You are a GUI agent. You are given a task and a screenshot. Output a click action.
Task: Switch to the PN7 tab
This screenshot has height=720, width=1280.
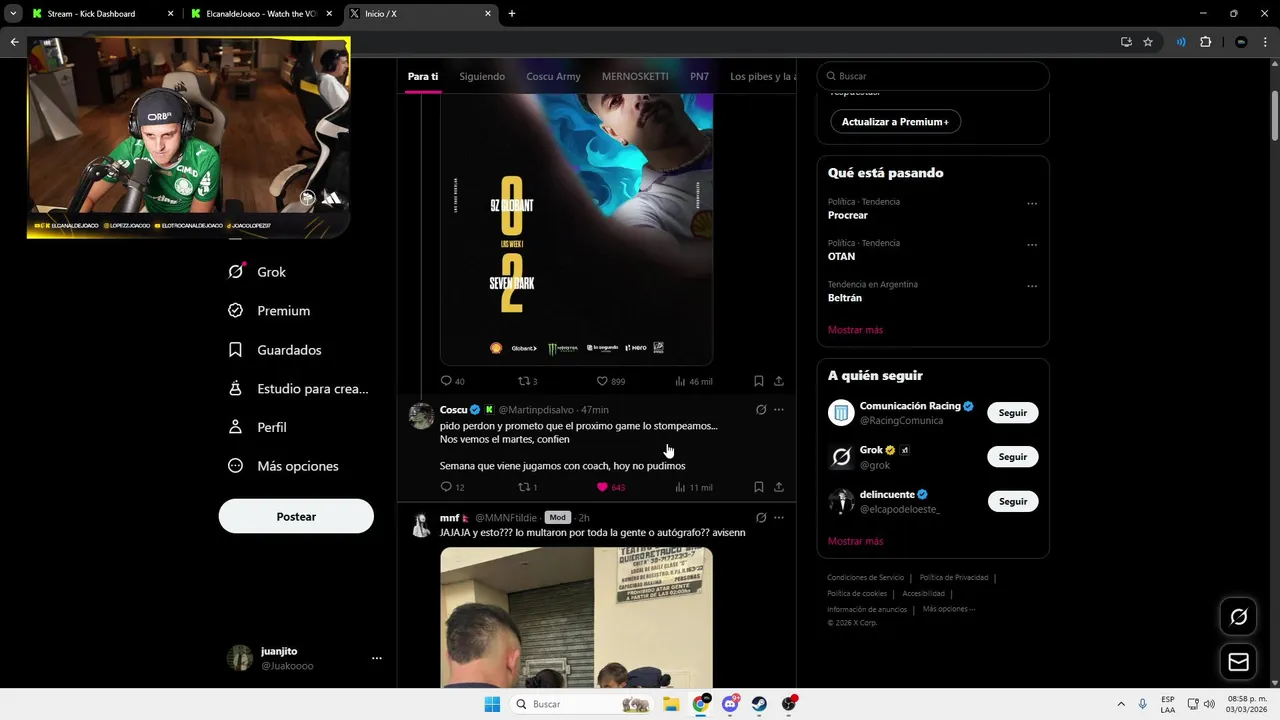[699, 77]
